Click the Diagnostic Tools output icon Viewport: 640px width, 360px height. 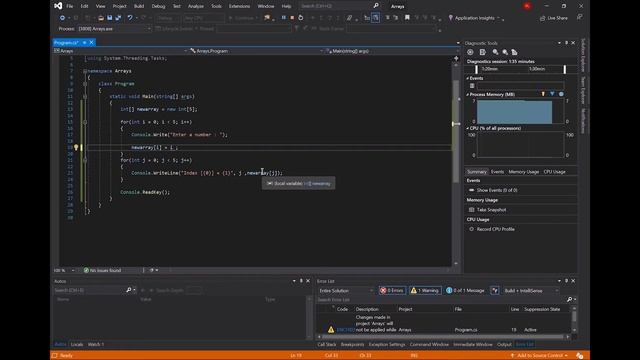click(482, 52)
